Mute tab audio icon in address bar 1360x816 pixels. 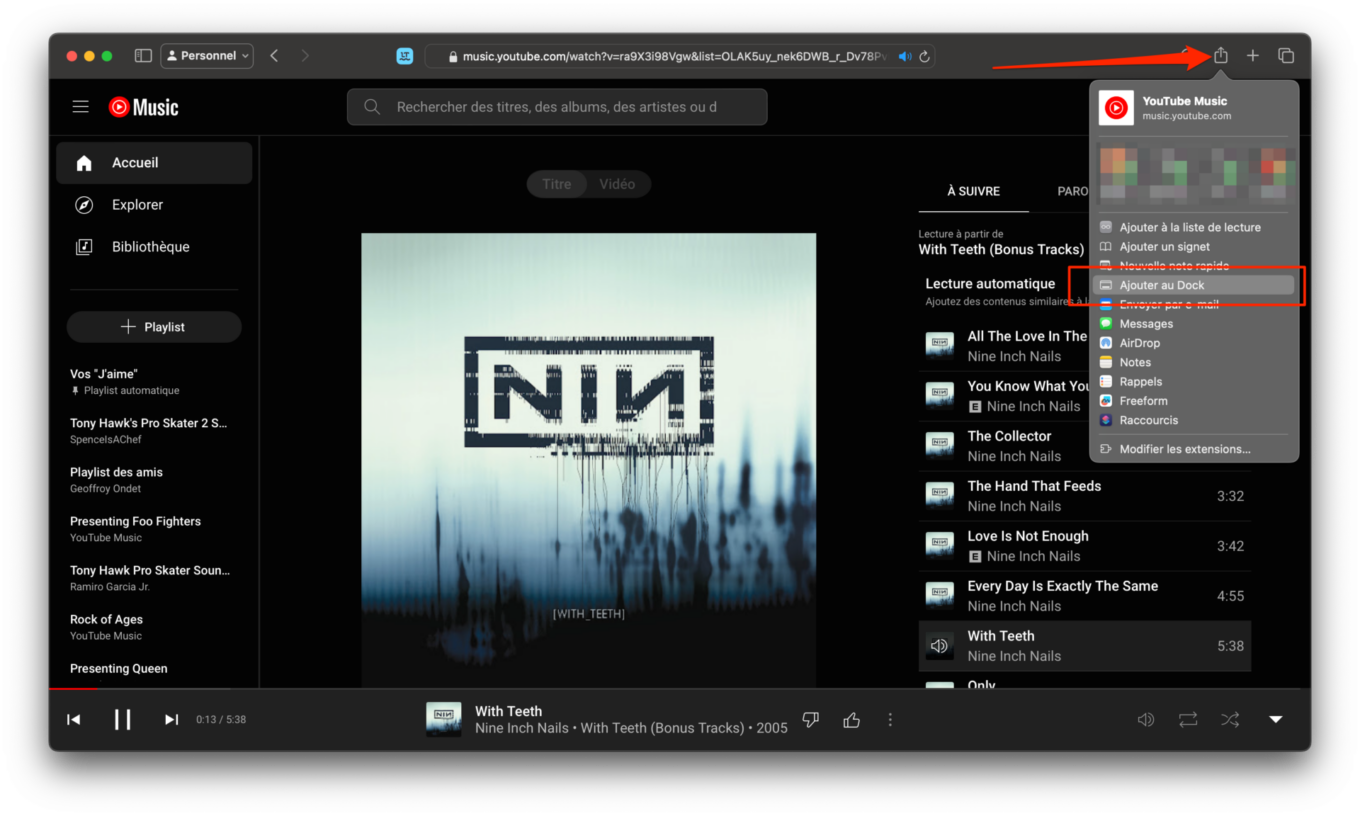click(x=905, y=57)
